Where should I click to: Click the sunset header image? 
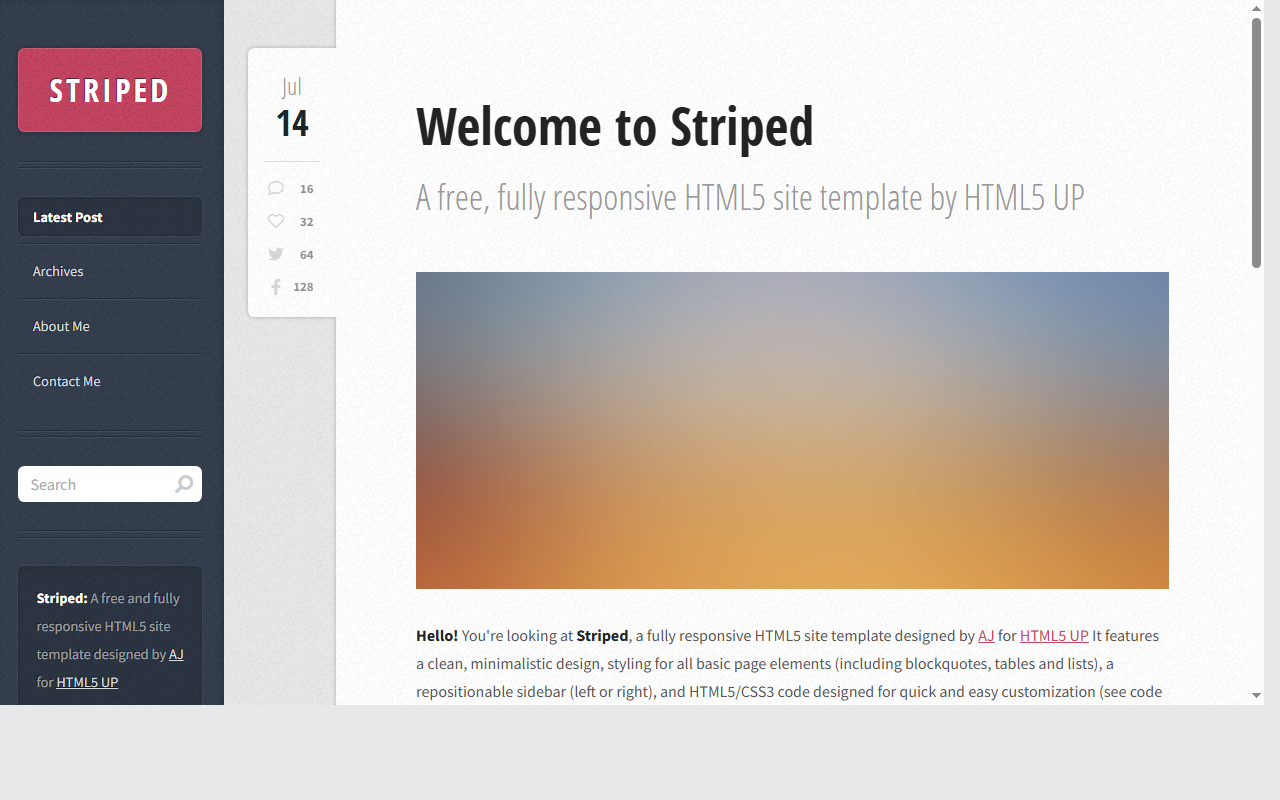tap(792, 430)
